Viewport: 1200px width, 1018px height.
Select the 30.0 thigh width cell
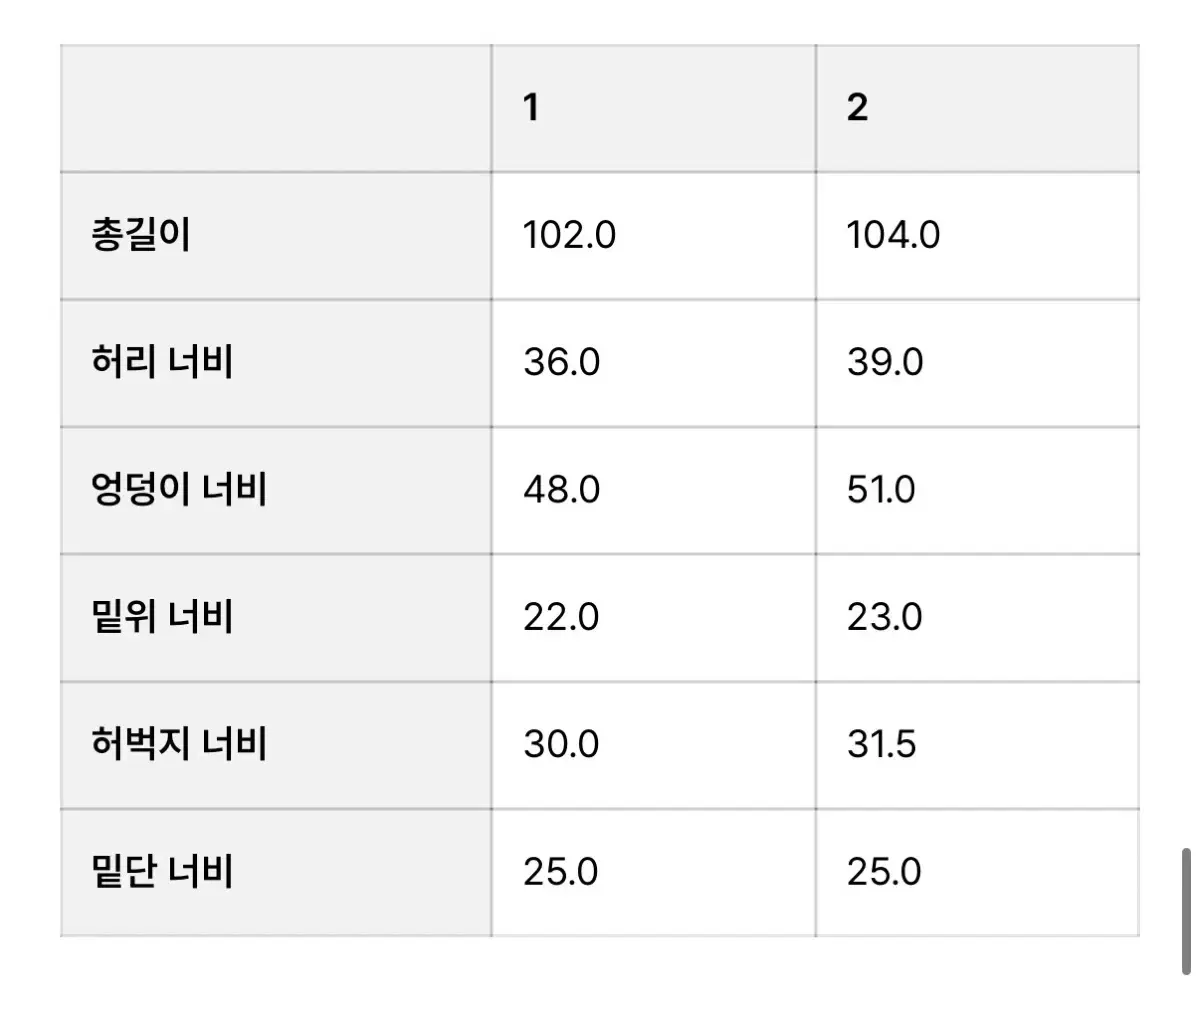[x=653, y=746]
